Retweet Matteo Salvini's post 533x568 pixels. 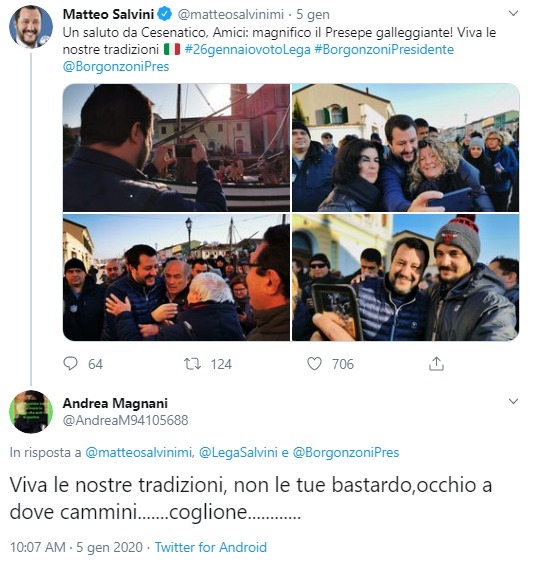192,364
